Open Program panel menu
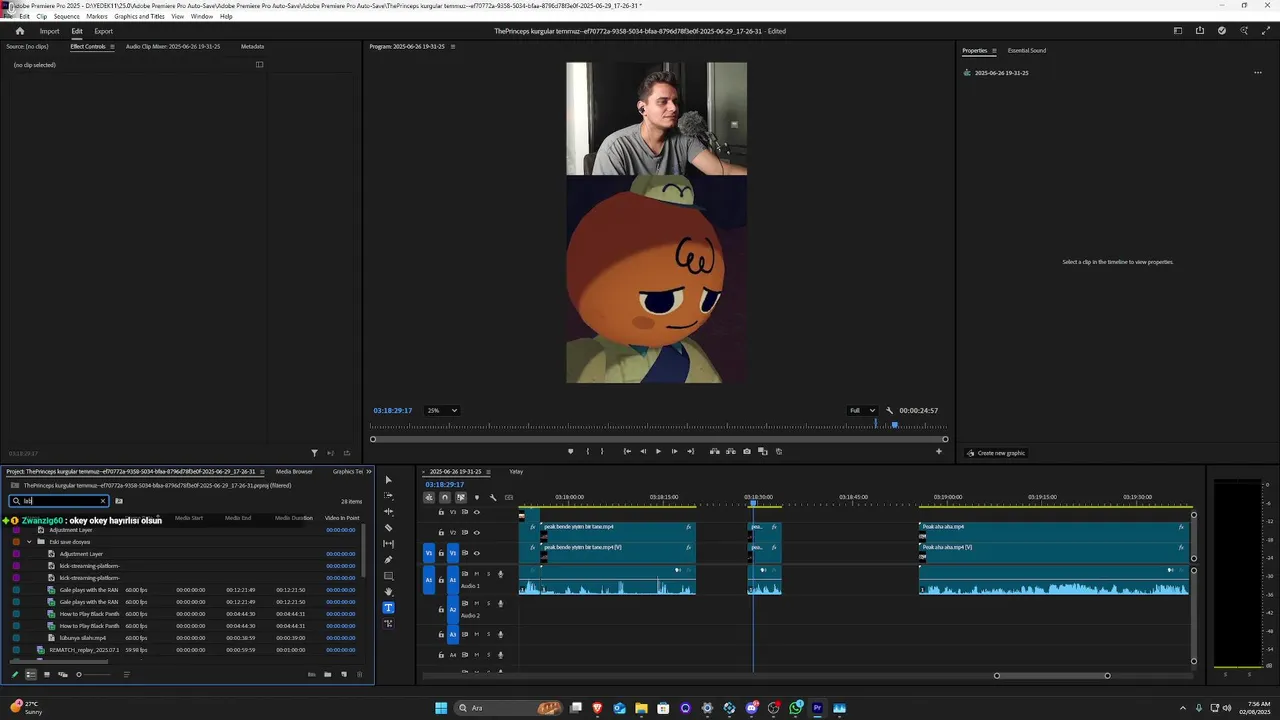The height and width of the screenshot is (720, 1280). (x=453, y=47)
